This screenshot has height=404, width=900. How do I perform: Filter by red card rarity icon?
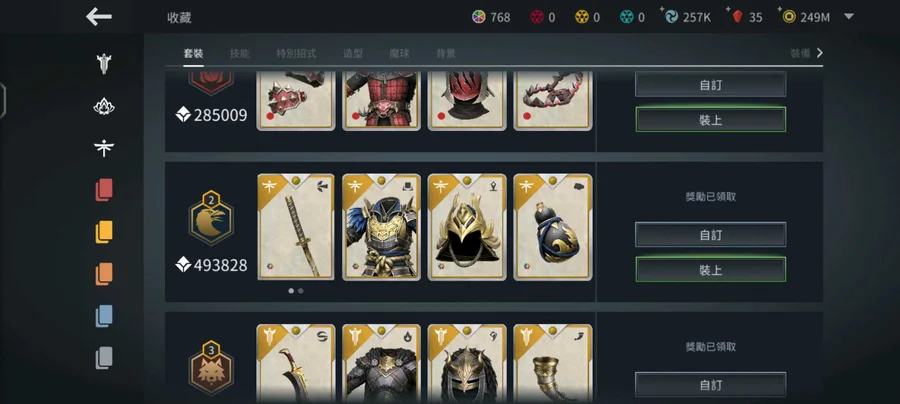pyautogui.click(x=104, y=190)
